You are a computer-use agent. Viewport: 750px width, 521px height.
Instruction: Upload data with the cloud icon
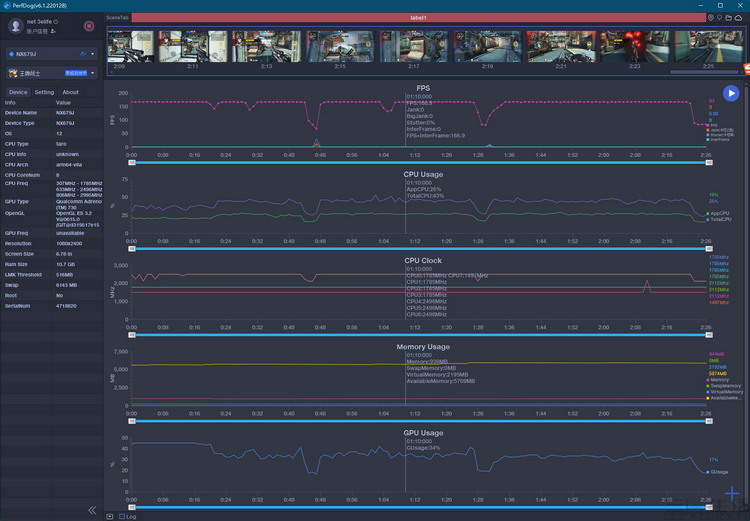[739, 18]
